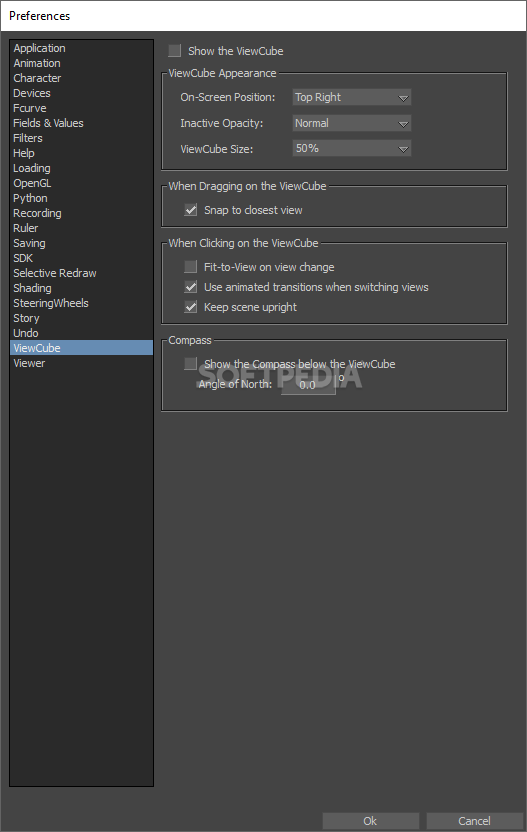527x832 pixels.
Task: Select the OpenGL category
Action: [x=82, y=183]
